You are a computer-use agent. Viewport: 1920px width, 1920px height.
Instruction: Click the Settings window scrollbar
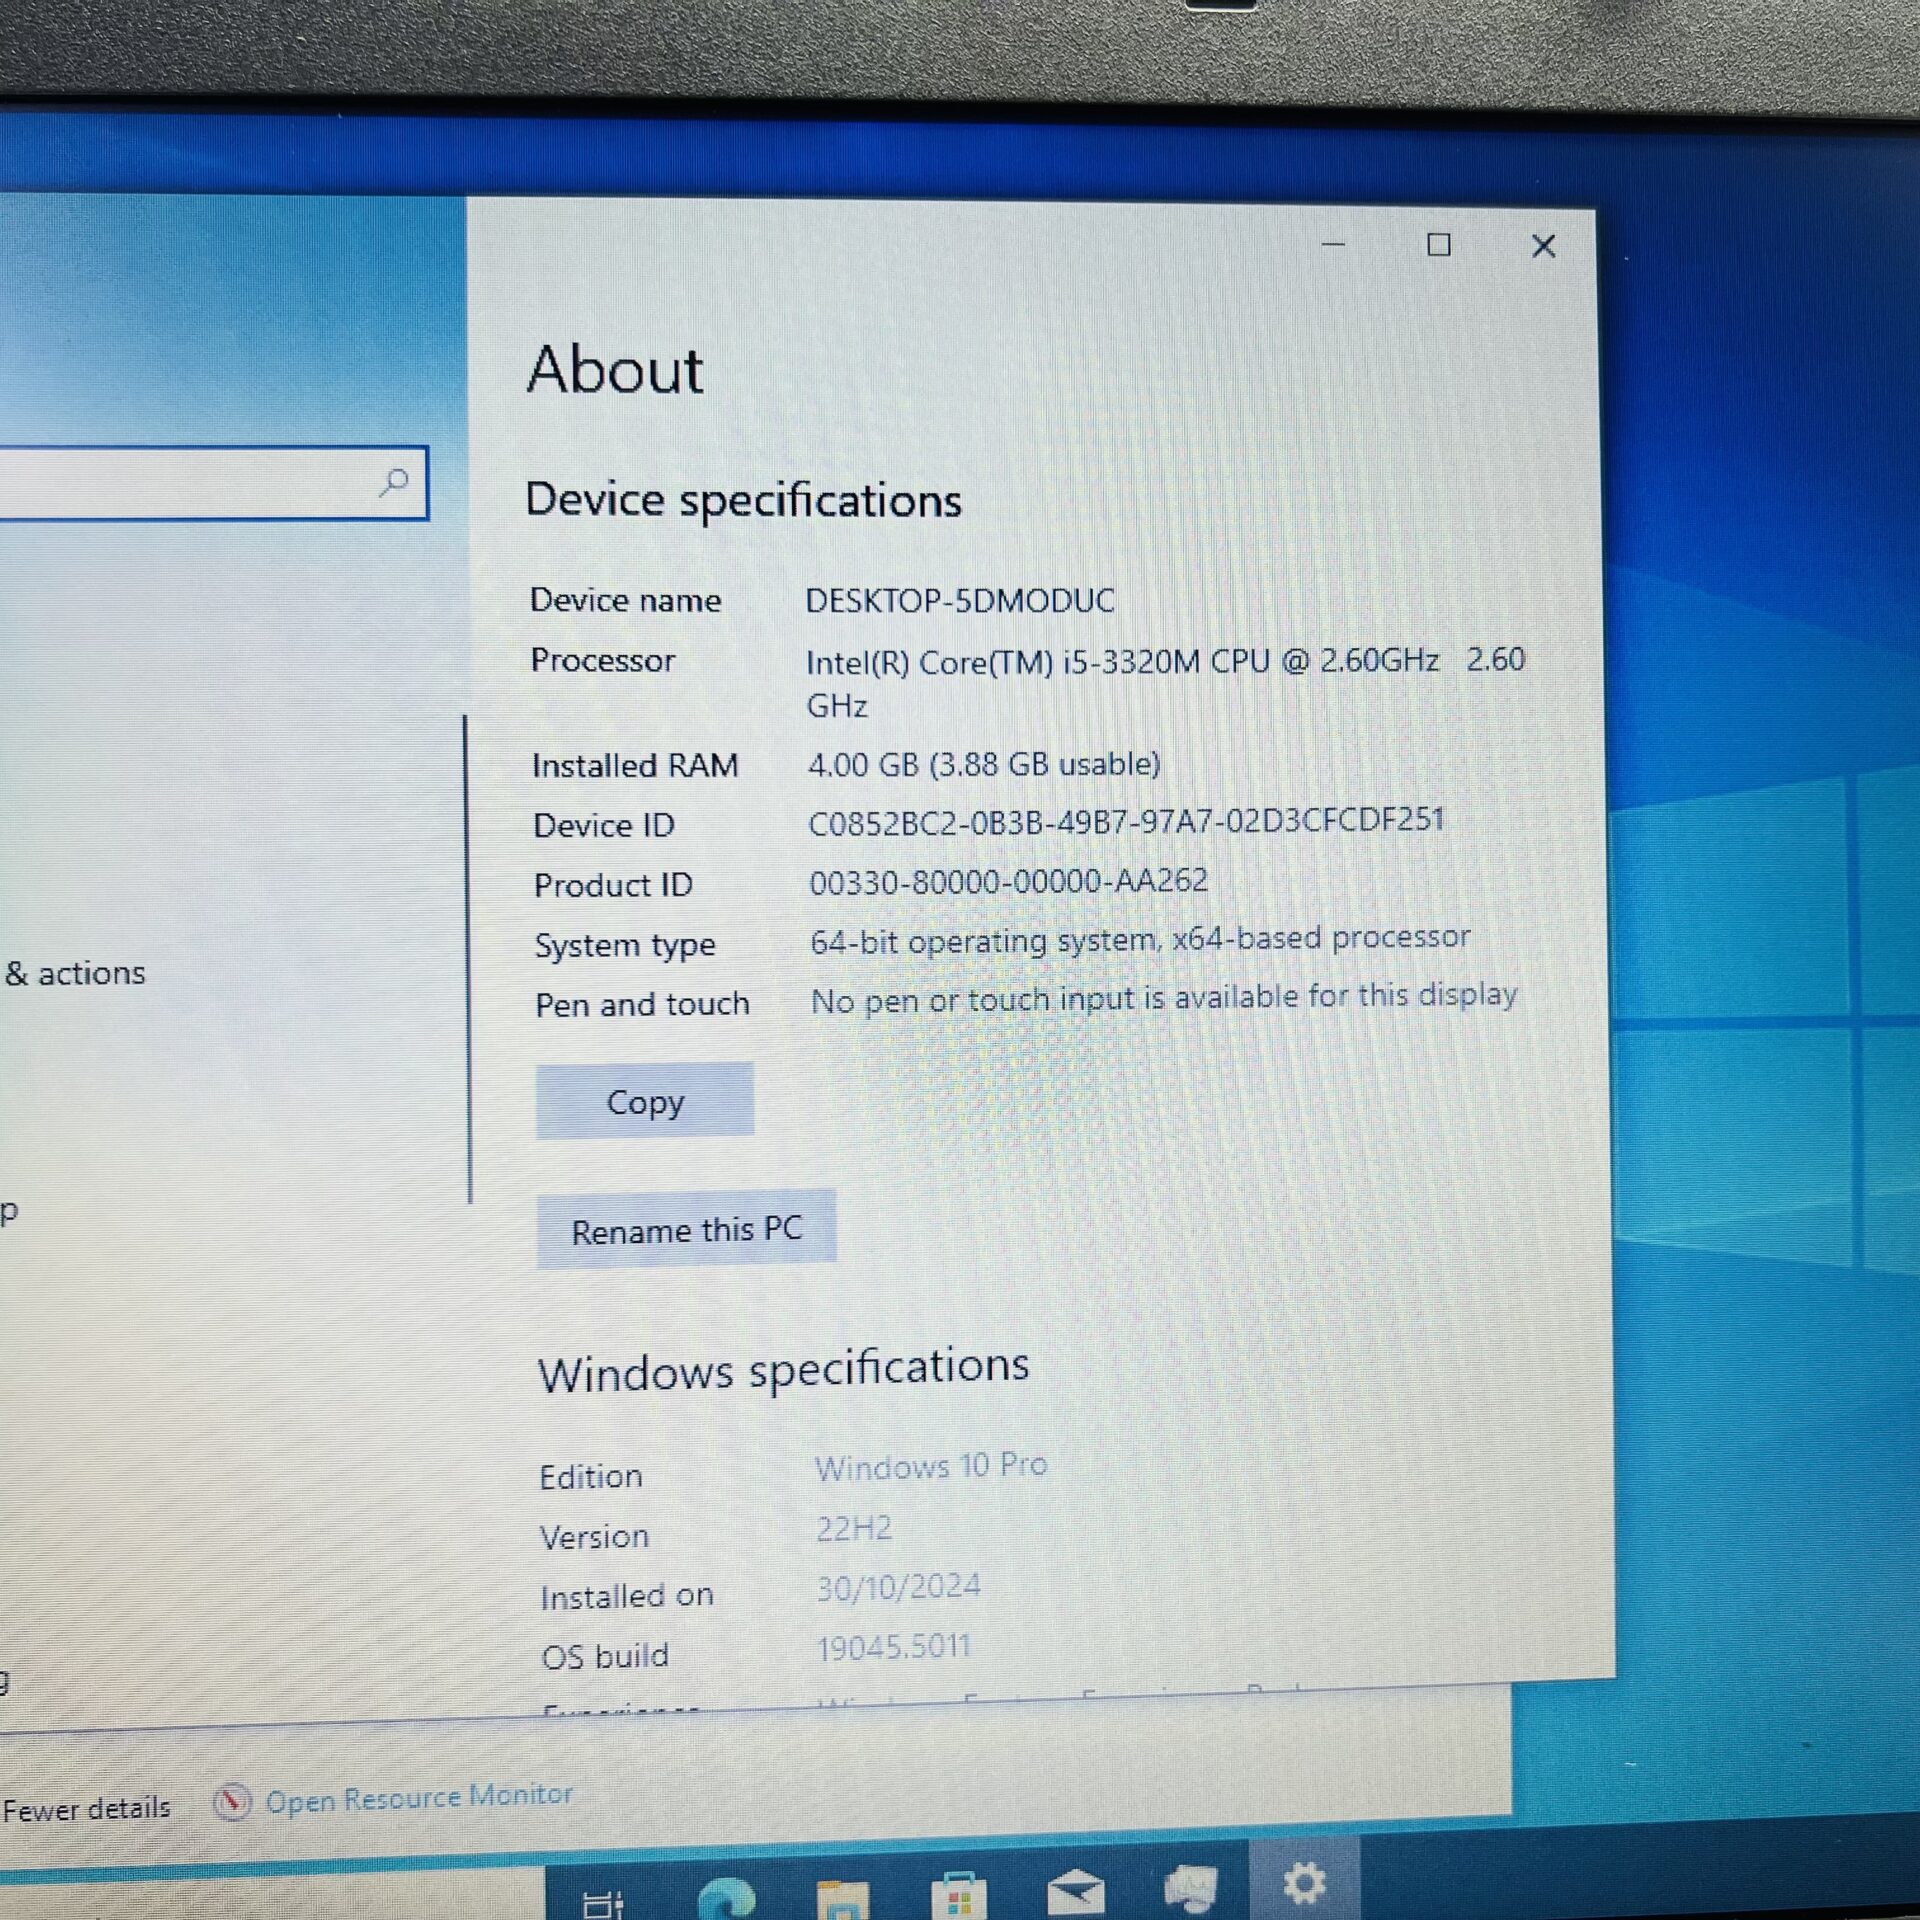[467, 958]
